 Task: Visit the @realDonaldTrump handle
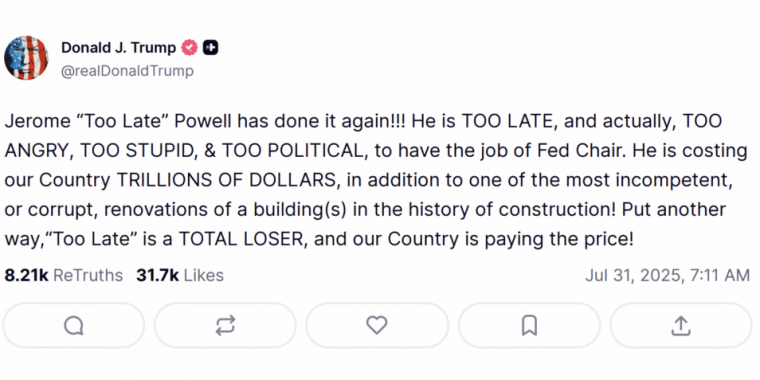[127, 71]
